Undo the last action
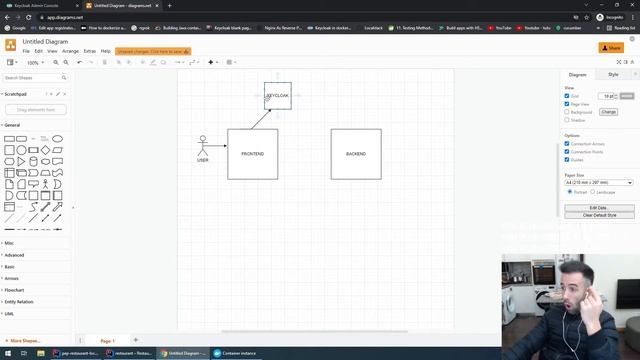This screenshot has width=640, height=360. (x=80, y=62)
